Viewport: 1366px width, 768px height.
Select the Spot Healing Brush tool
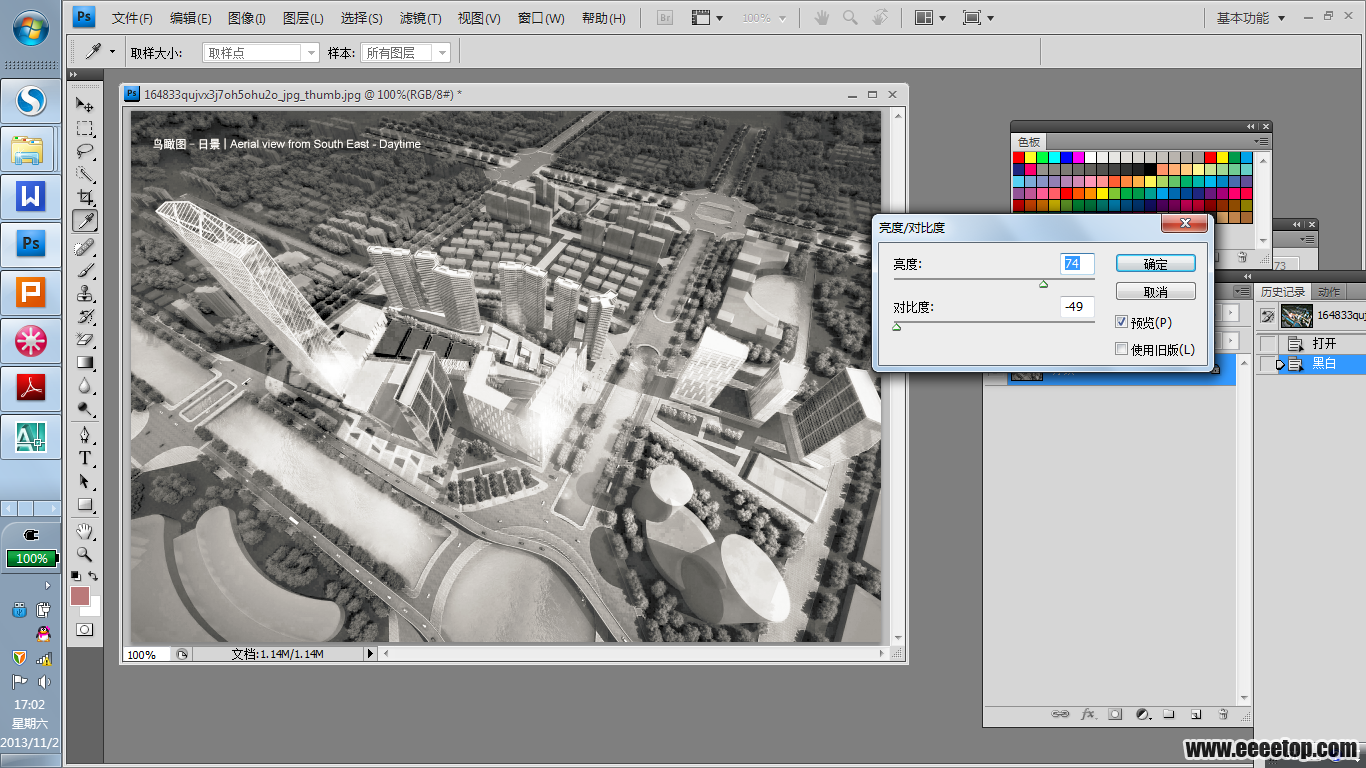[x=85, y=247]
